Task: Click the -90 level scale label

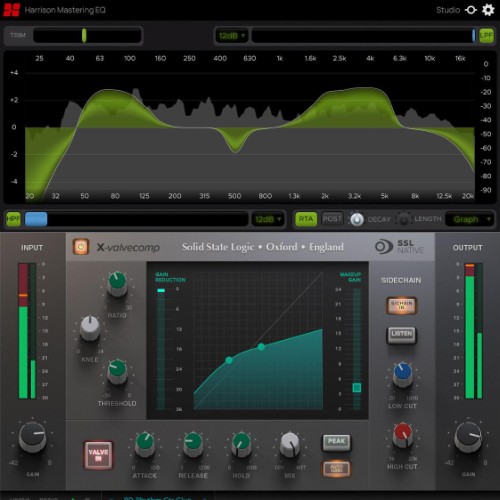Action: pyautogui.click(x=486, y=190)
